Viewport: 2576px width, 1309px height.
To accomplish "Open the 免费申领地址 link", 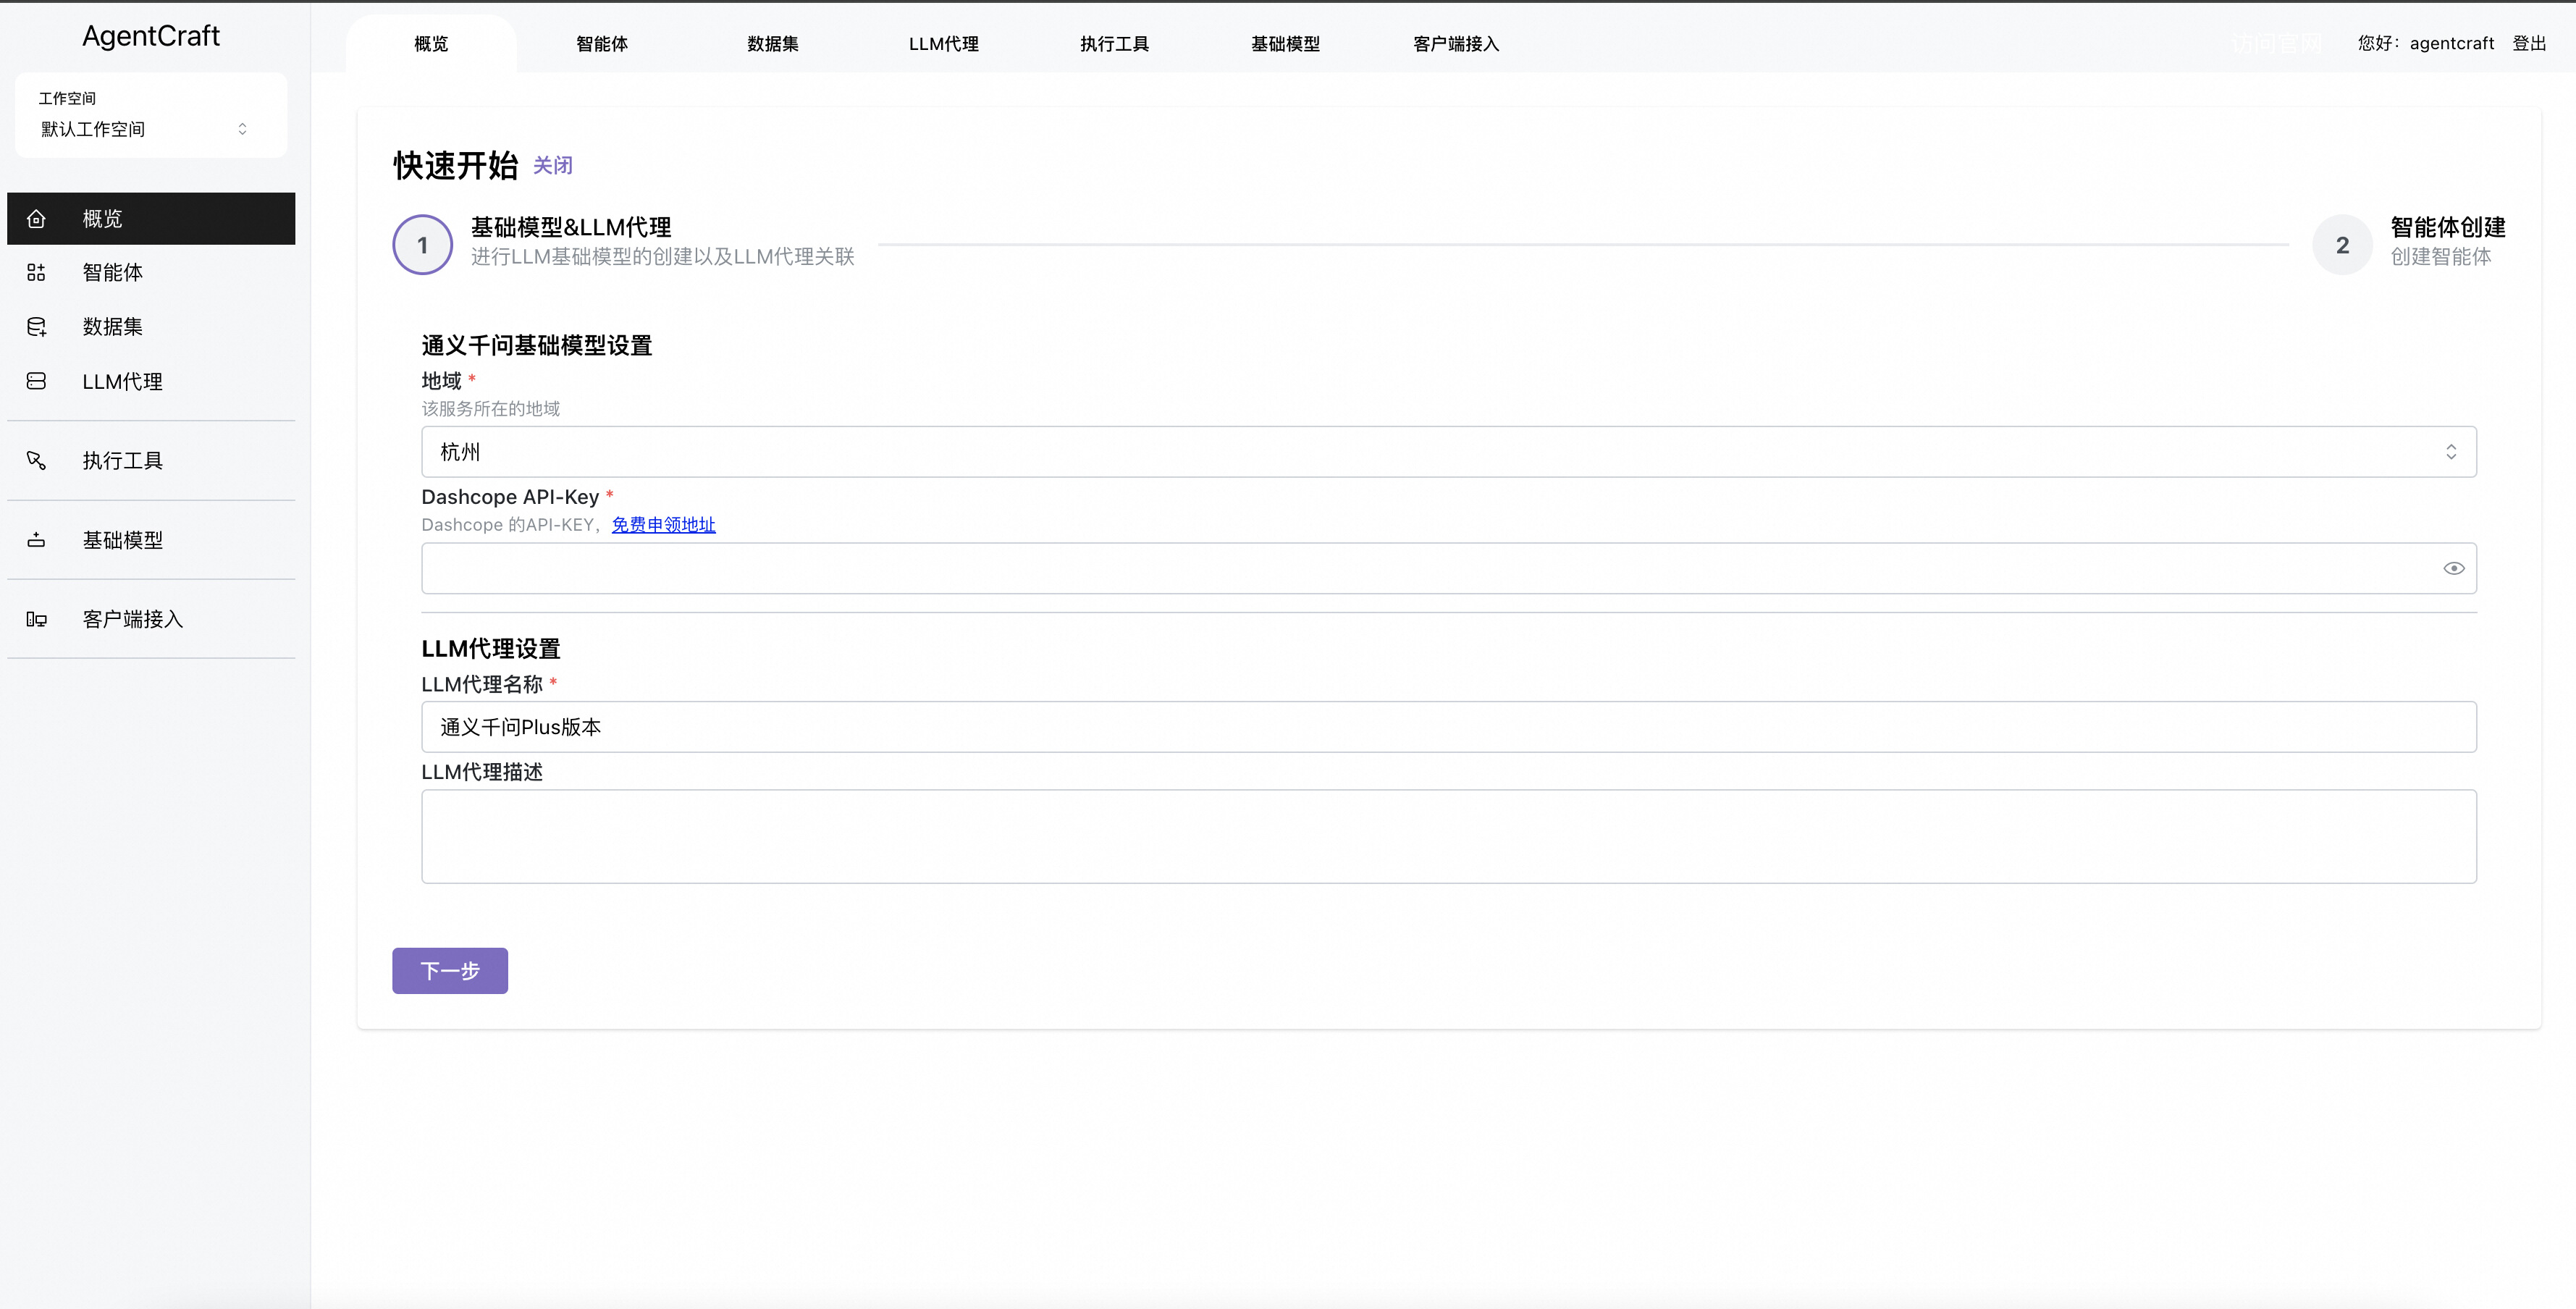I will [664, 525].
